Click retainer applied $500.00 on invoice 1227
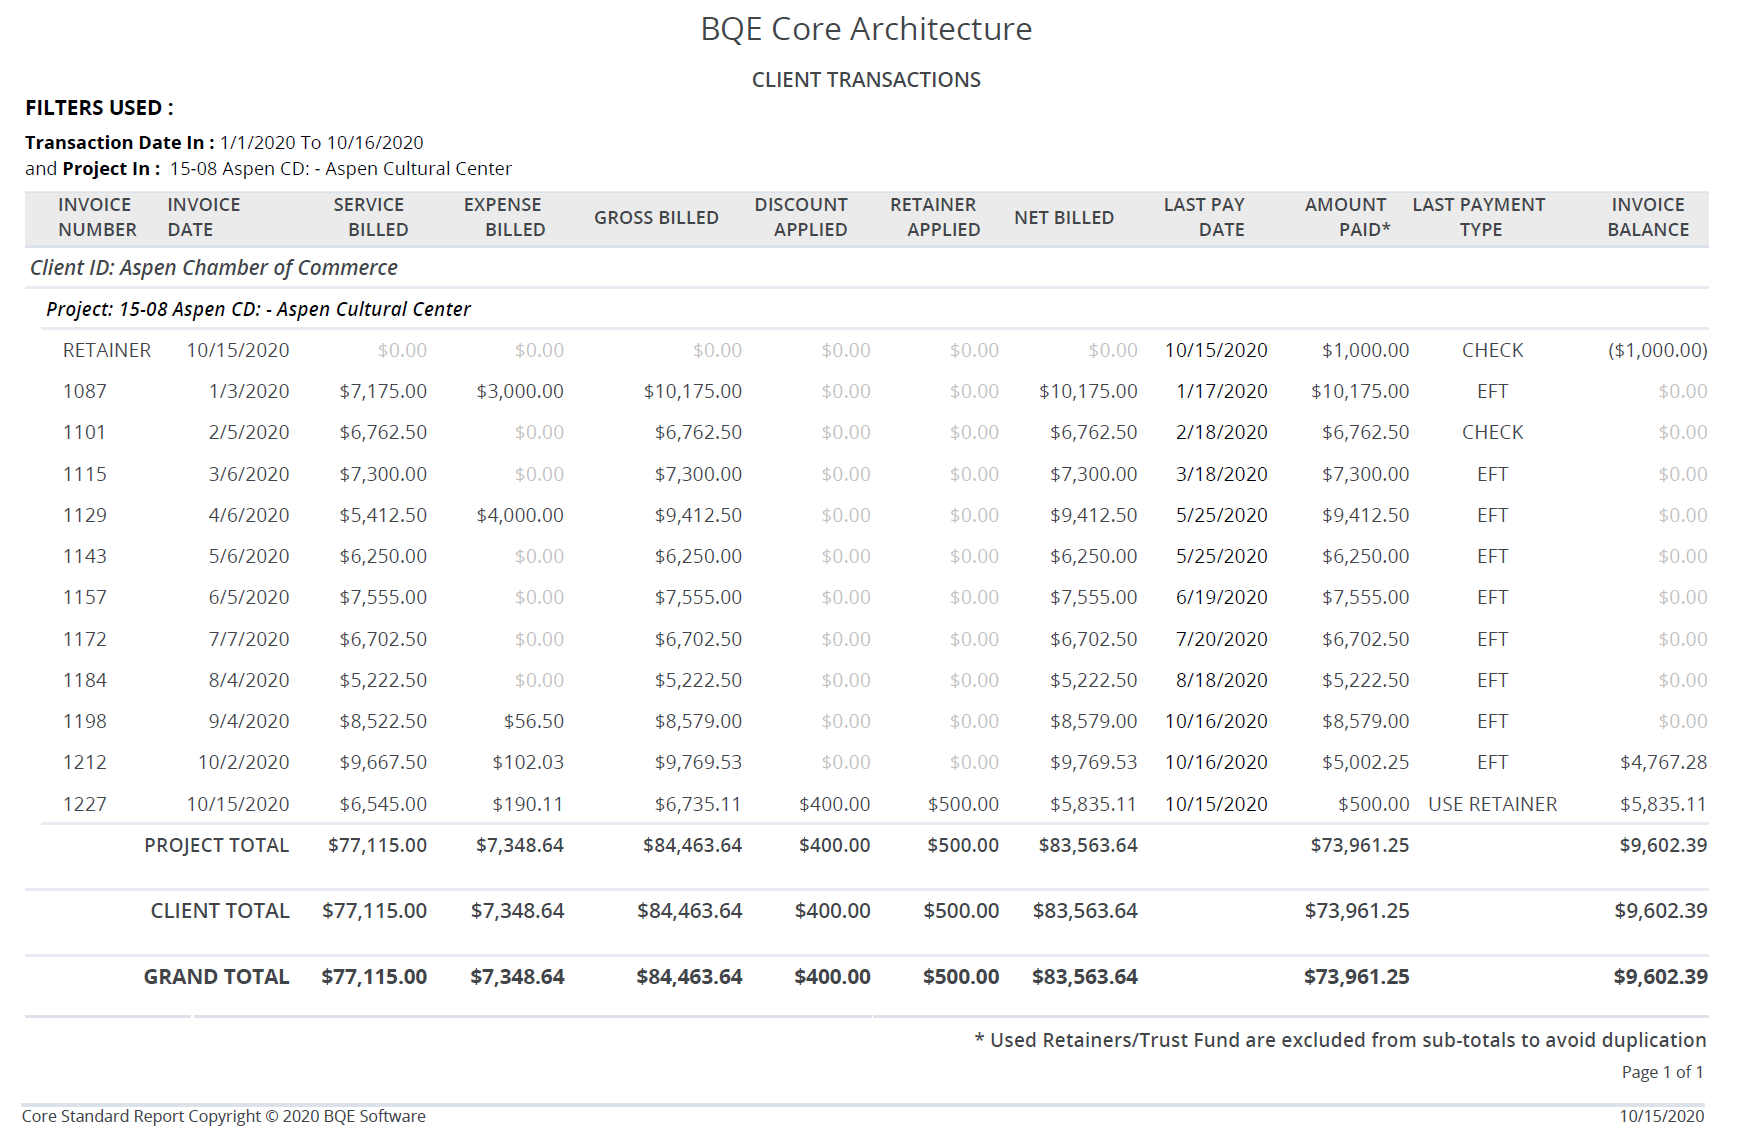The width and height of the screenshot is (1742, 1142). click(963, 805)
